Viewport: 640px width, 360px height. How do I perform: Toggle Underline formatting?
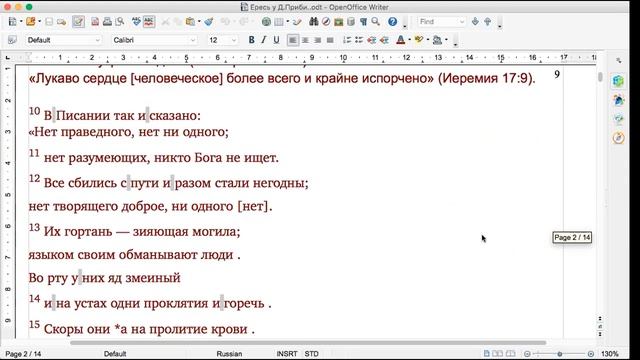coord(276,40)
